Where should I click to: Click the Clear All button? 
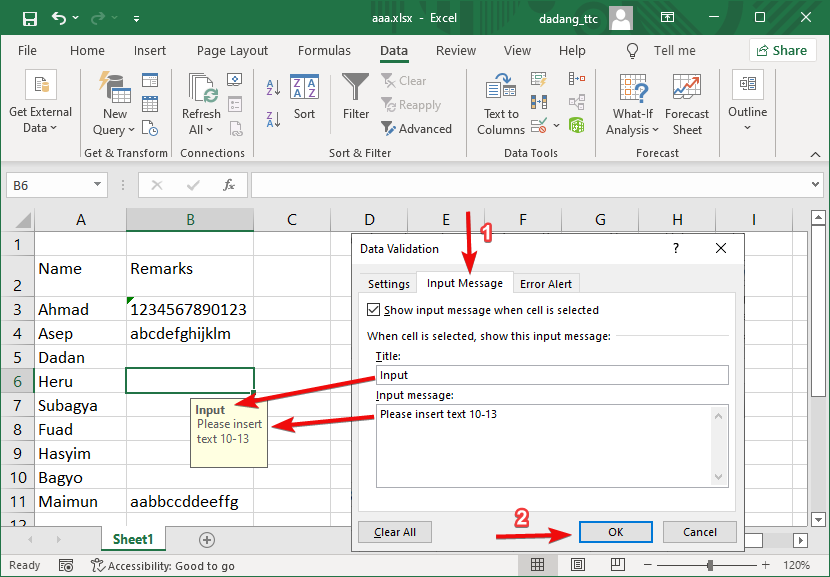[x=394, y=531]
